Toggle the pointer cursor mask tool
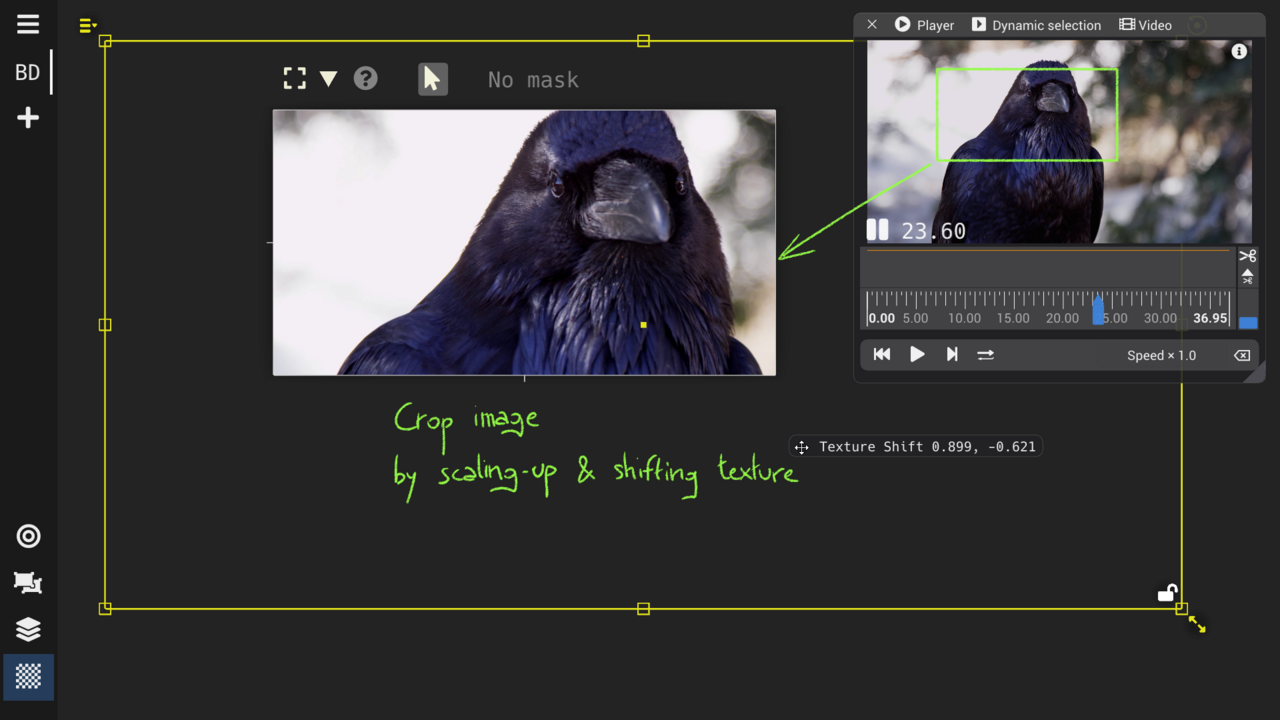This screenshot has height=720, width=1280. tap(432, 79)
